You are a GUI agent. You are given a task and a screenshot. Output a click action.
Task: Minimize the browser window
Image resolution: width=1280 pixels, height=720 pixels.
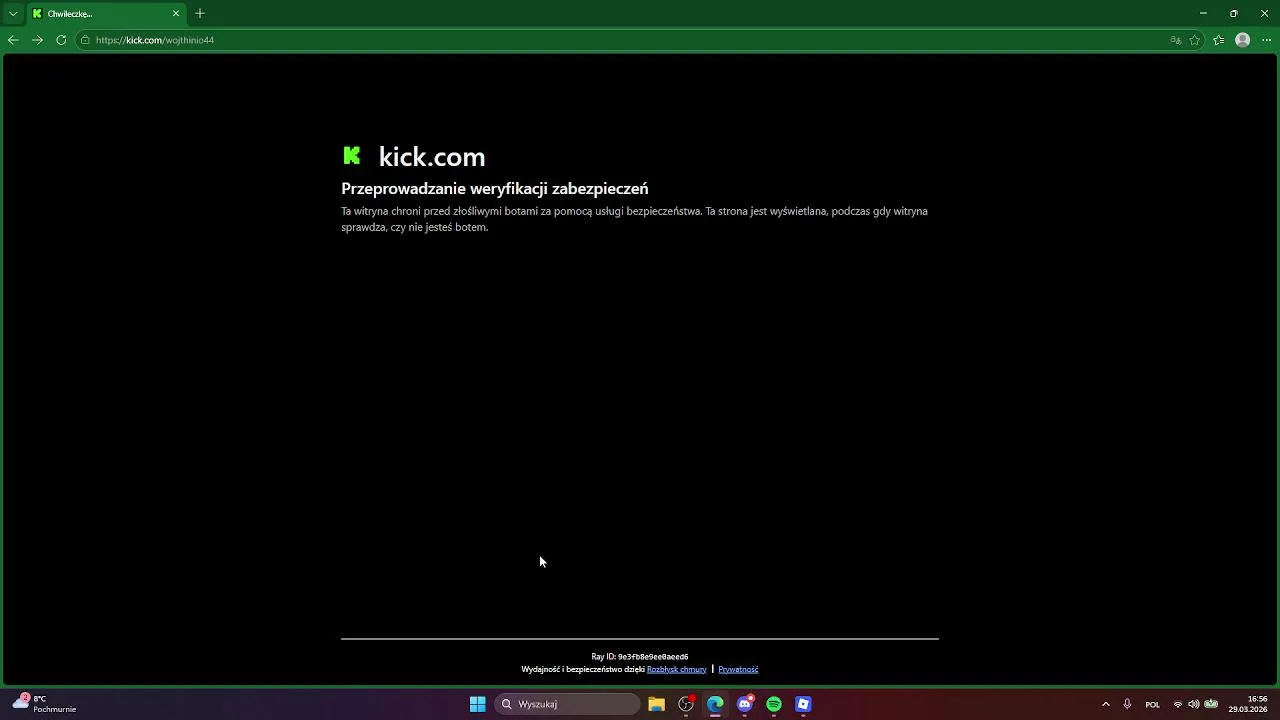pyautogui.click(x=1203, y=14)
